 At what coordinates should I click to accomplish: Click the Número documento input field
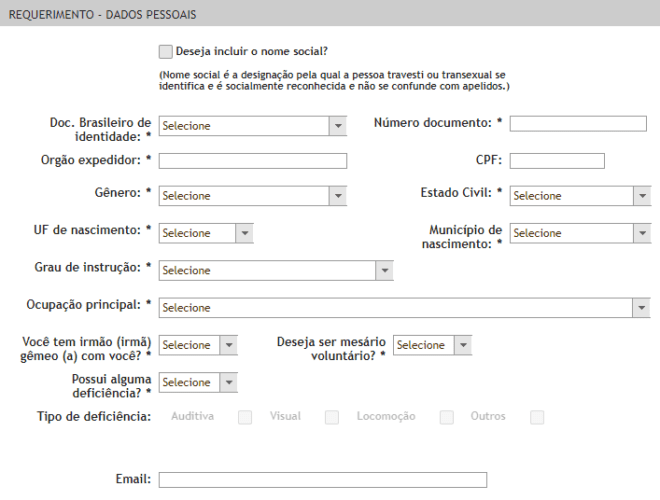coord(578,123)
